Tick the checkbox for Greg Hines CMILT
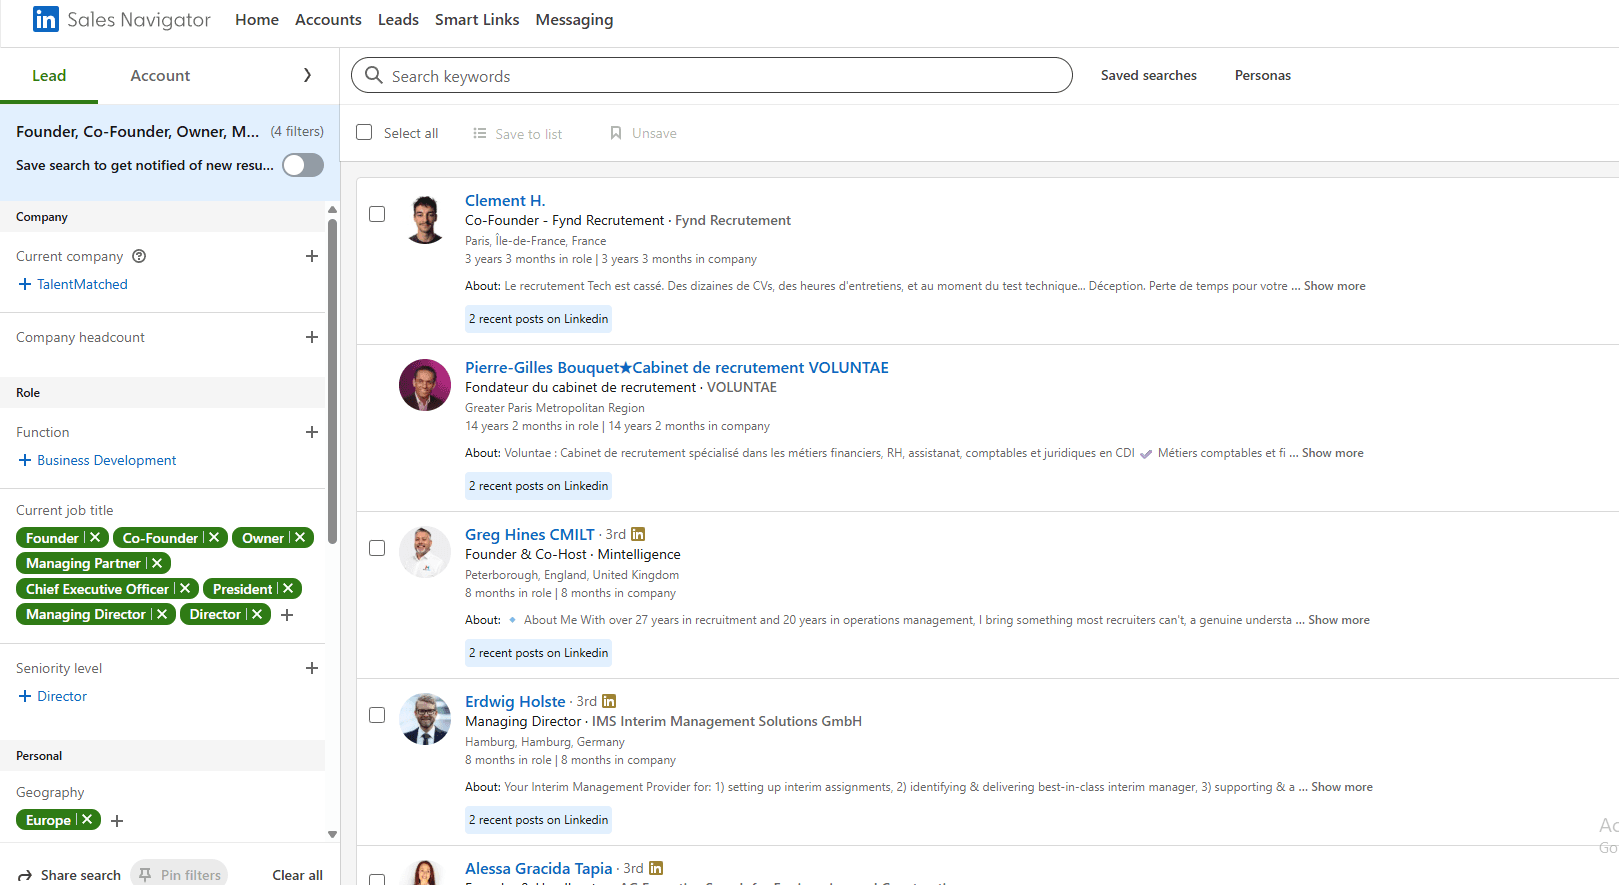The height and width of the screenshot is (885, 1619). [377, 548]
